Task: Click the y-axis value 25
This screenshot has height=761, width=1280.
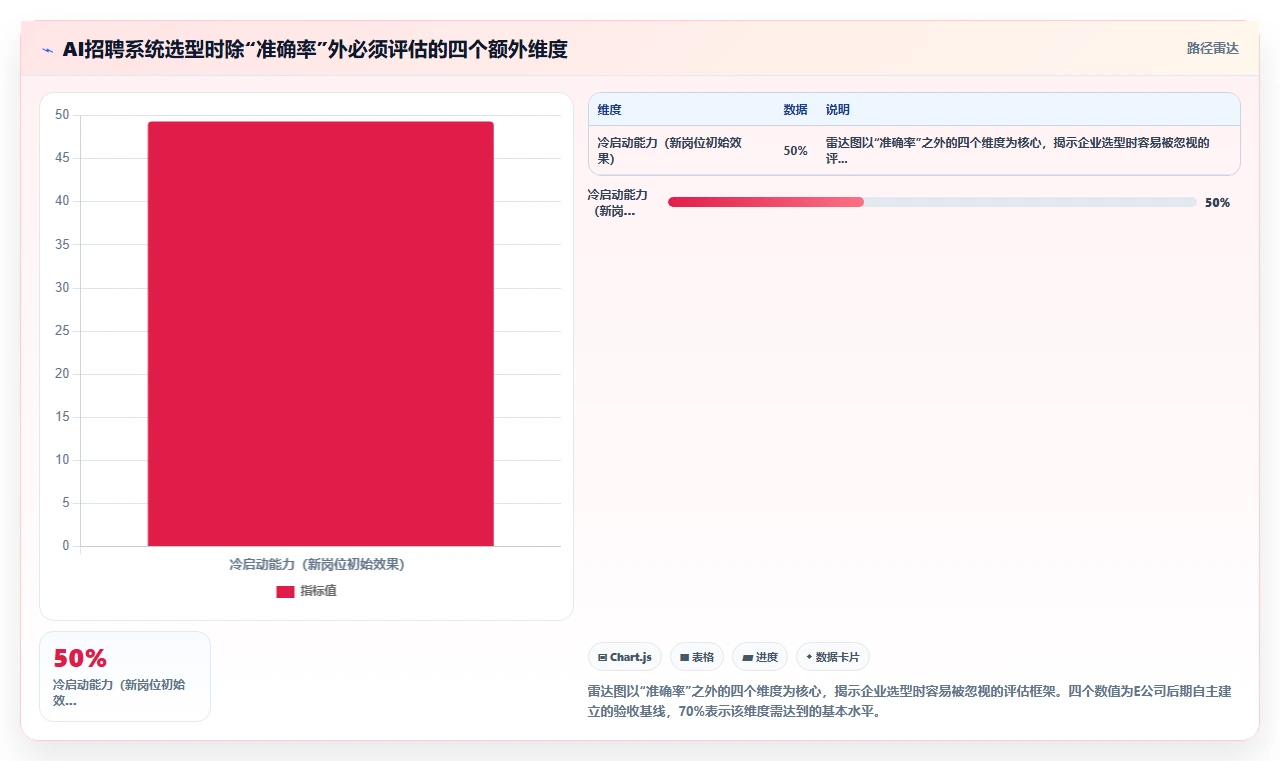Action: click(x=62, y=331)
